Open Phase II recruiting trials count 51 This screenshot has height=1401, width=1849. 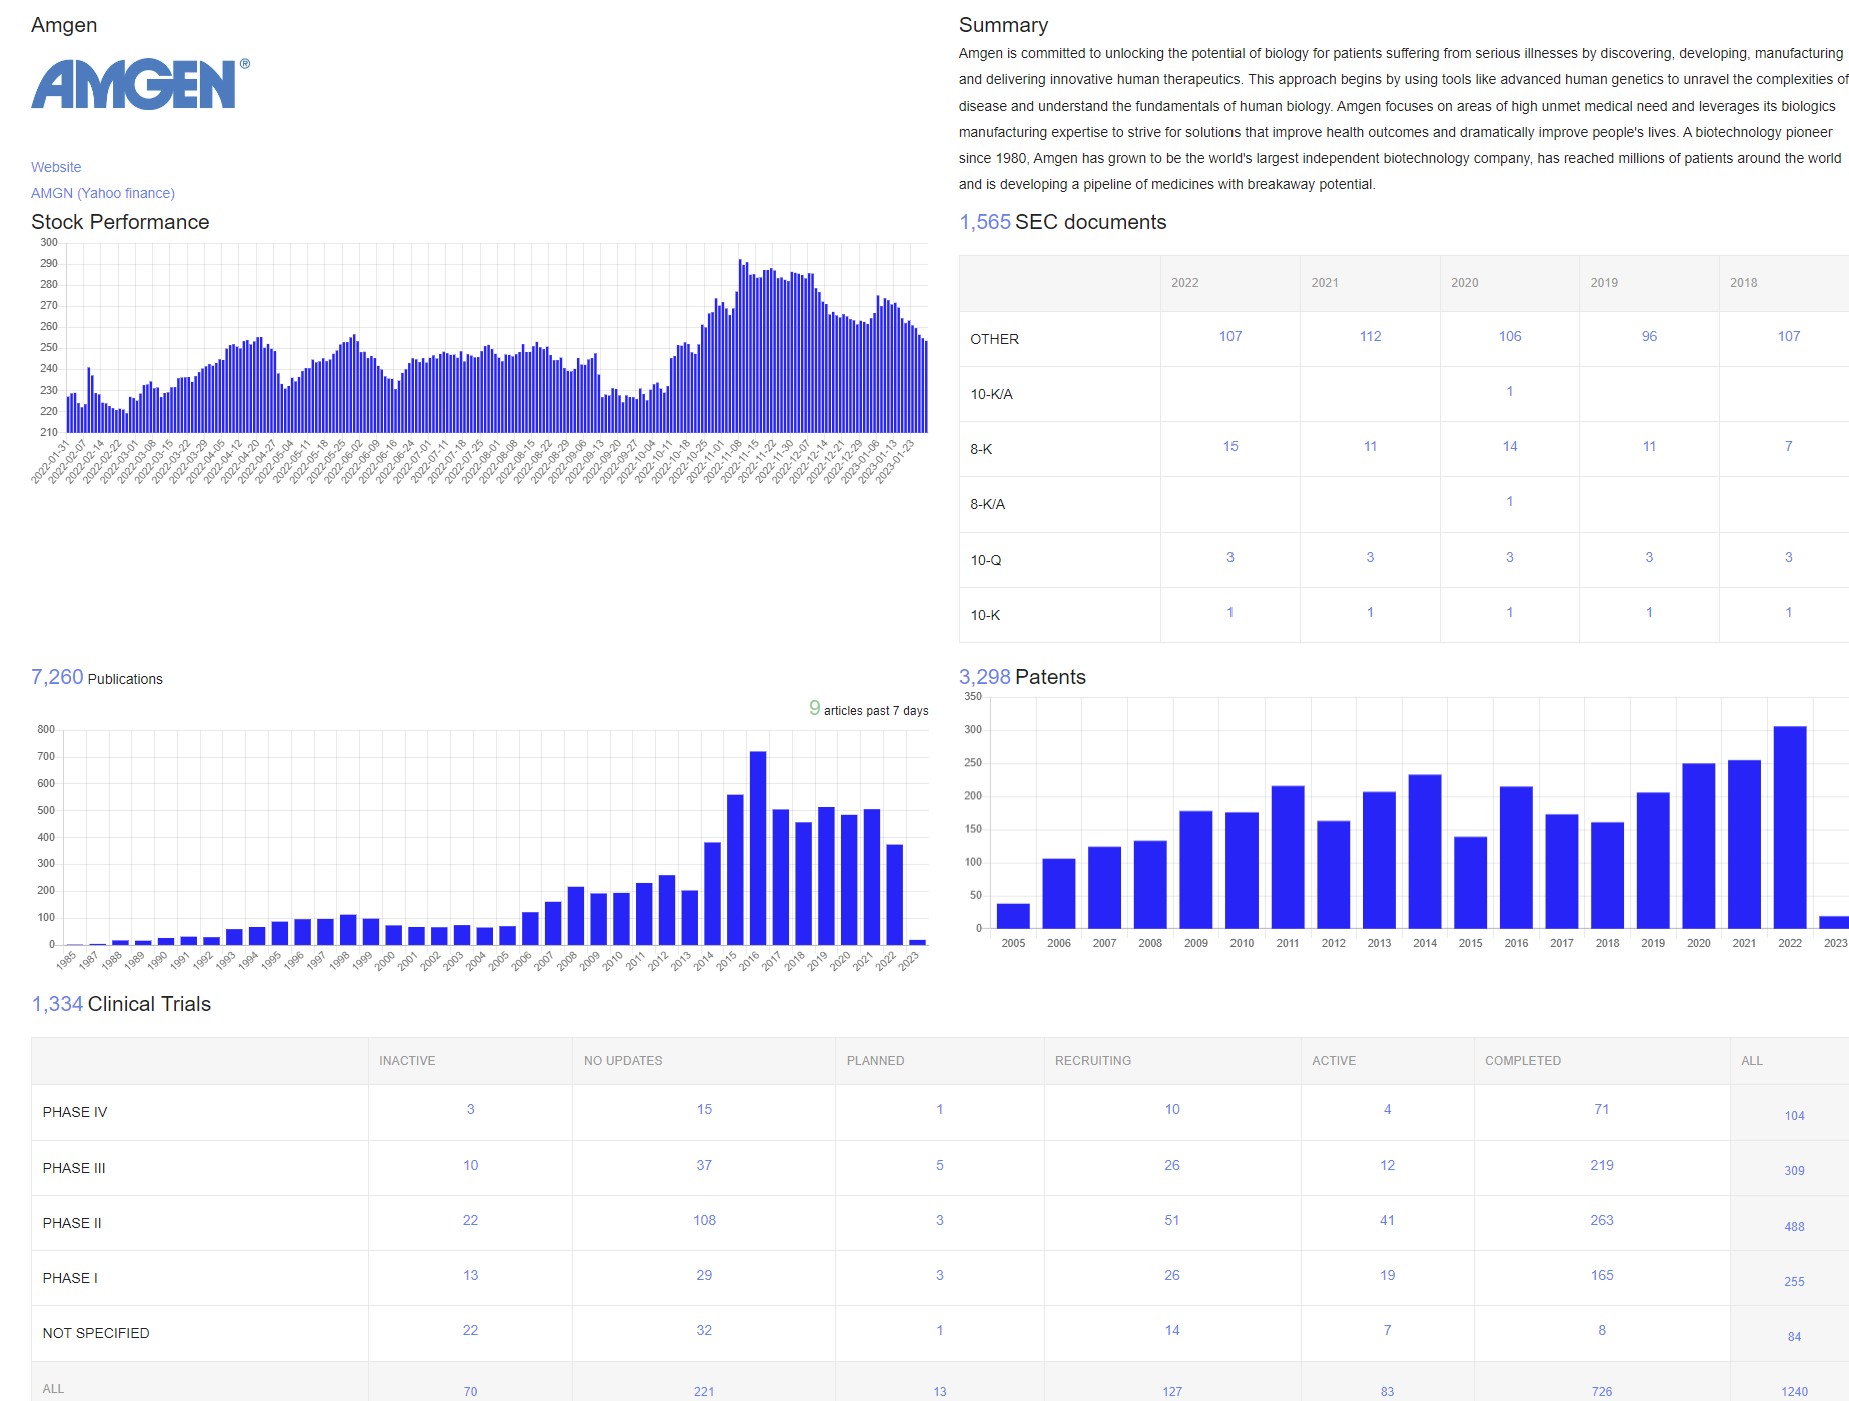tap(1172, 1220)
